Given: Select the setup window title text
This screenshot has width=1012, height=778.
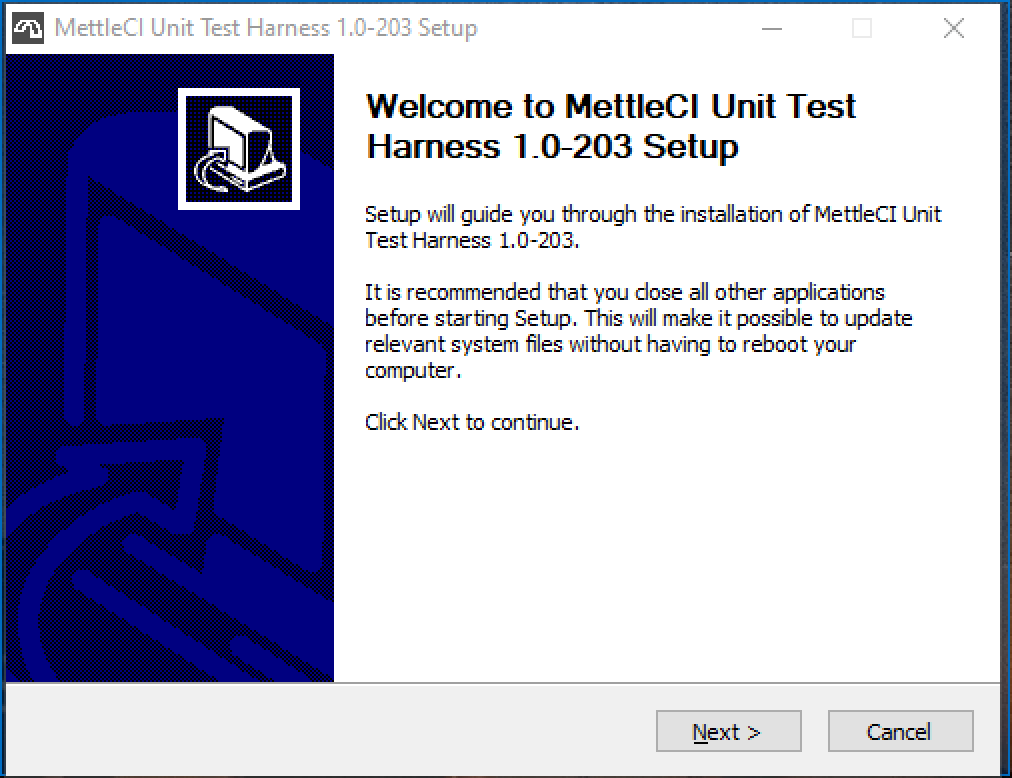Looking at the screenshot, I should [x=265, y=28].
